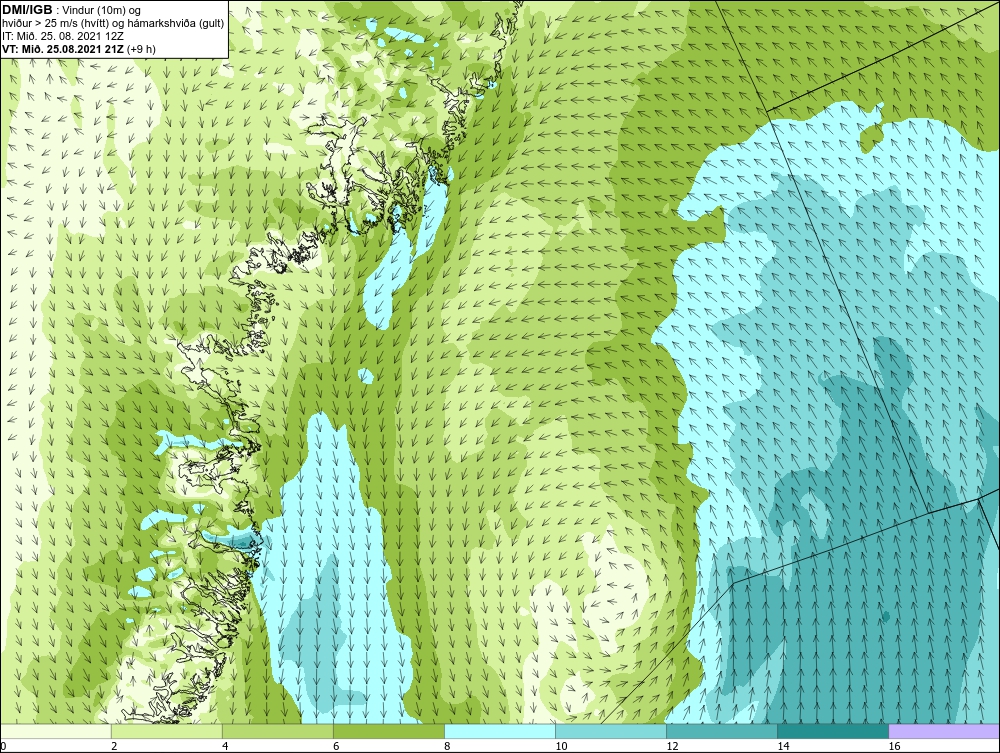This screenshot has height=753, width=1000.
Task: Click the 4-6 m/s green legend swatch
Action: [x=277, y=731]
